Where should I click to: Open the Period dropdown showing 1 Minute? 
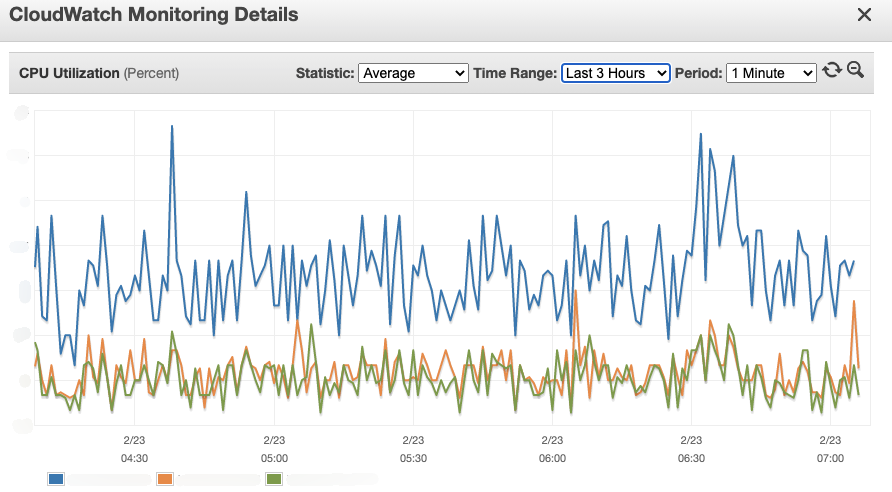pos(771,73)
